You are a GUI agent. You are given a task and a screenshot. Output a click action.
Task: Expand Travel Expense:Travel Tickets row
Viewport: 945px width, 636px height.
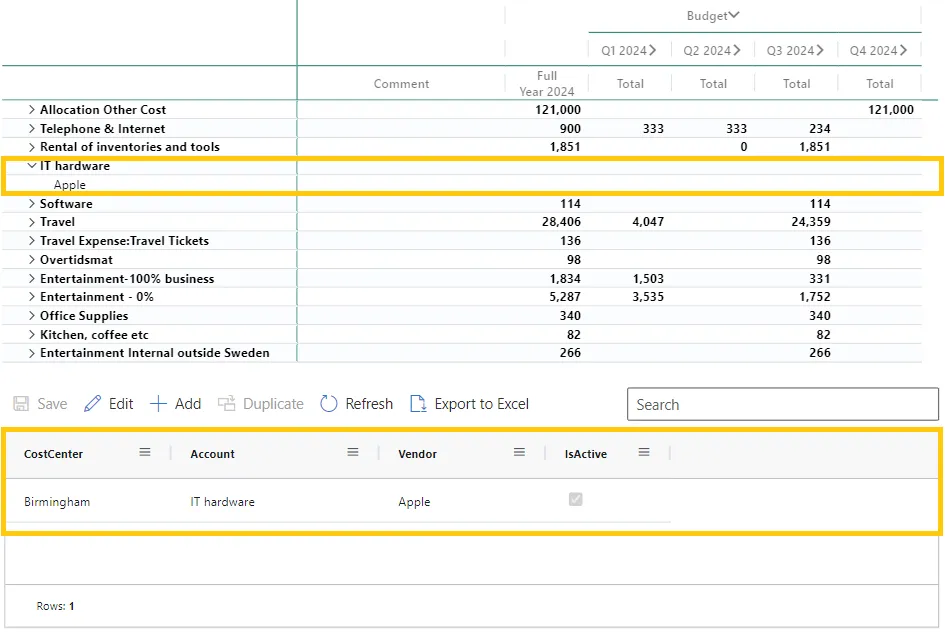pos(32,241)
